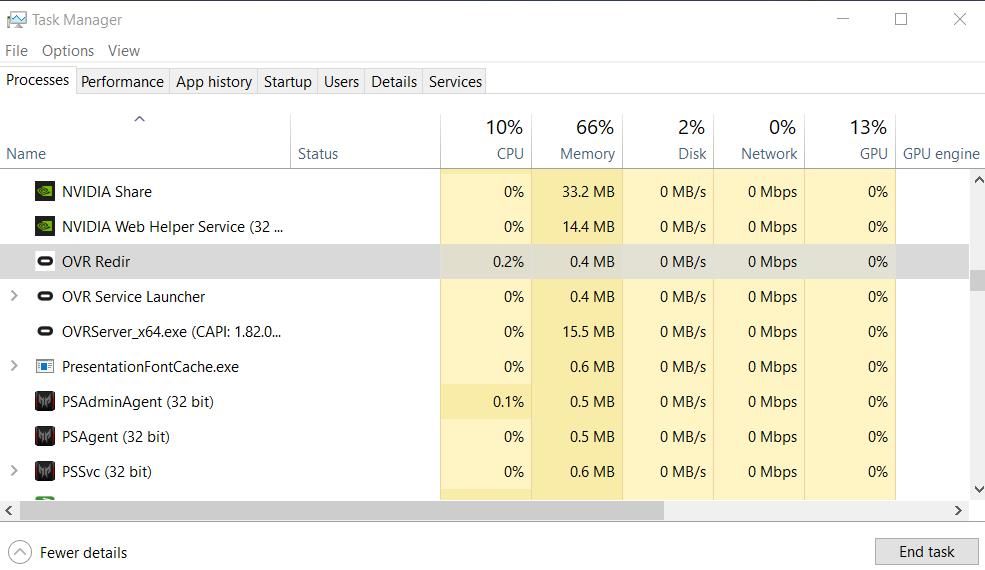Click the NVIDIA Share process icon

click(x=44, y=192)
